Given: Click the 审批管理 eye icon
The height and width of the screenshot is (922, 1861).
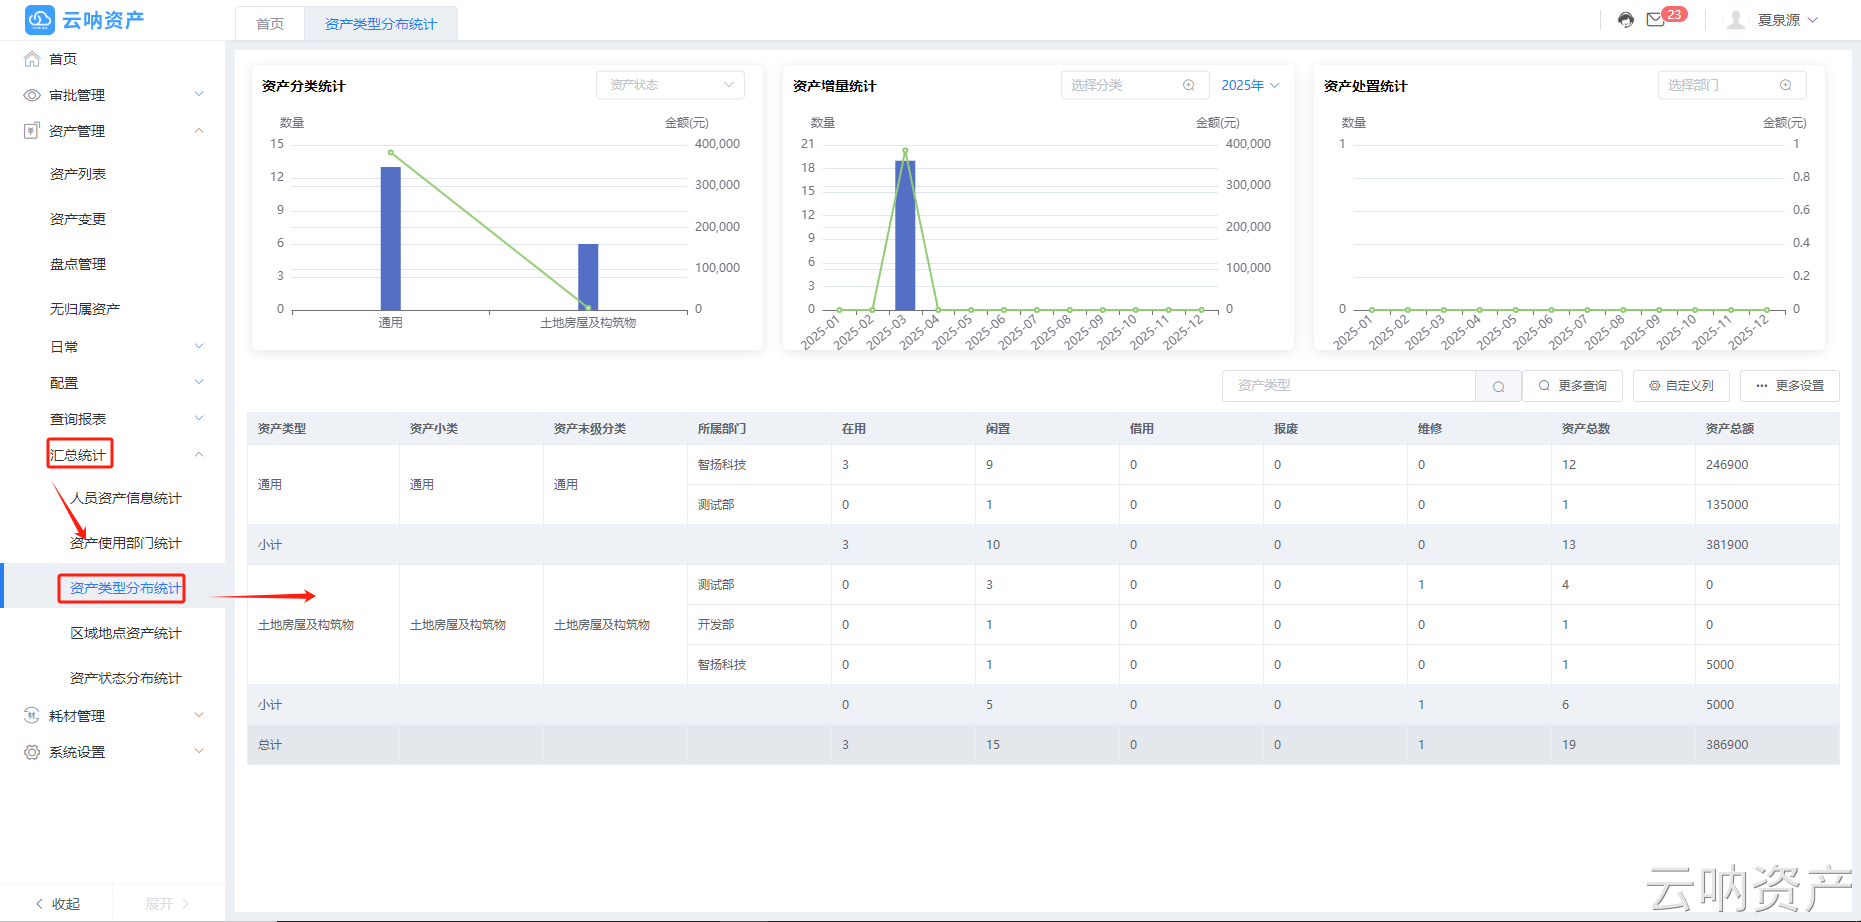Looking at the screenshot, I should tap(32, 95).
